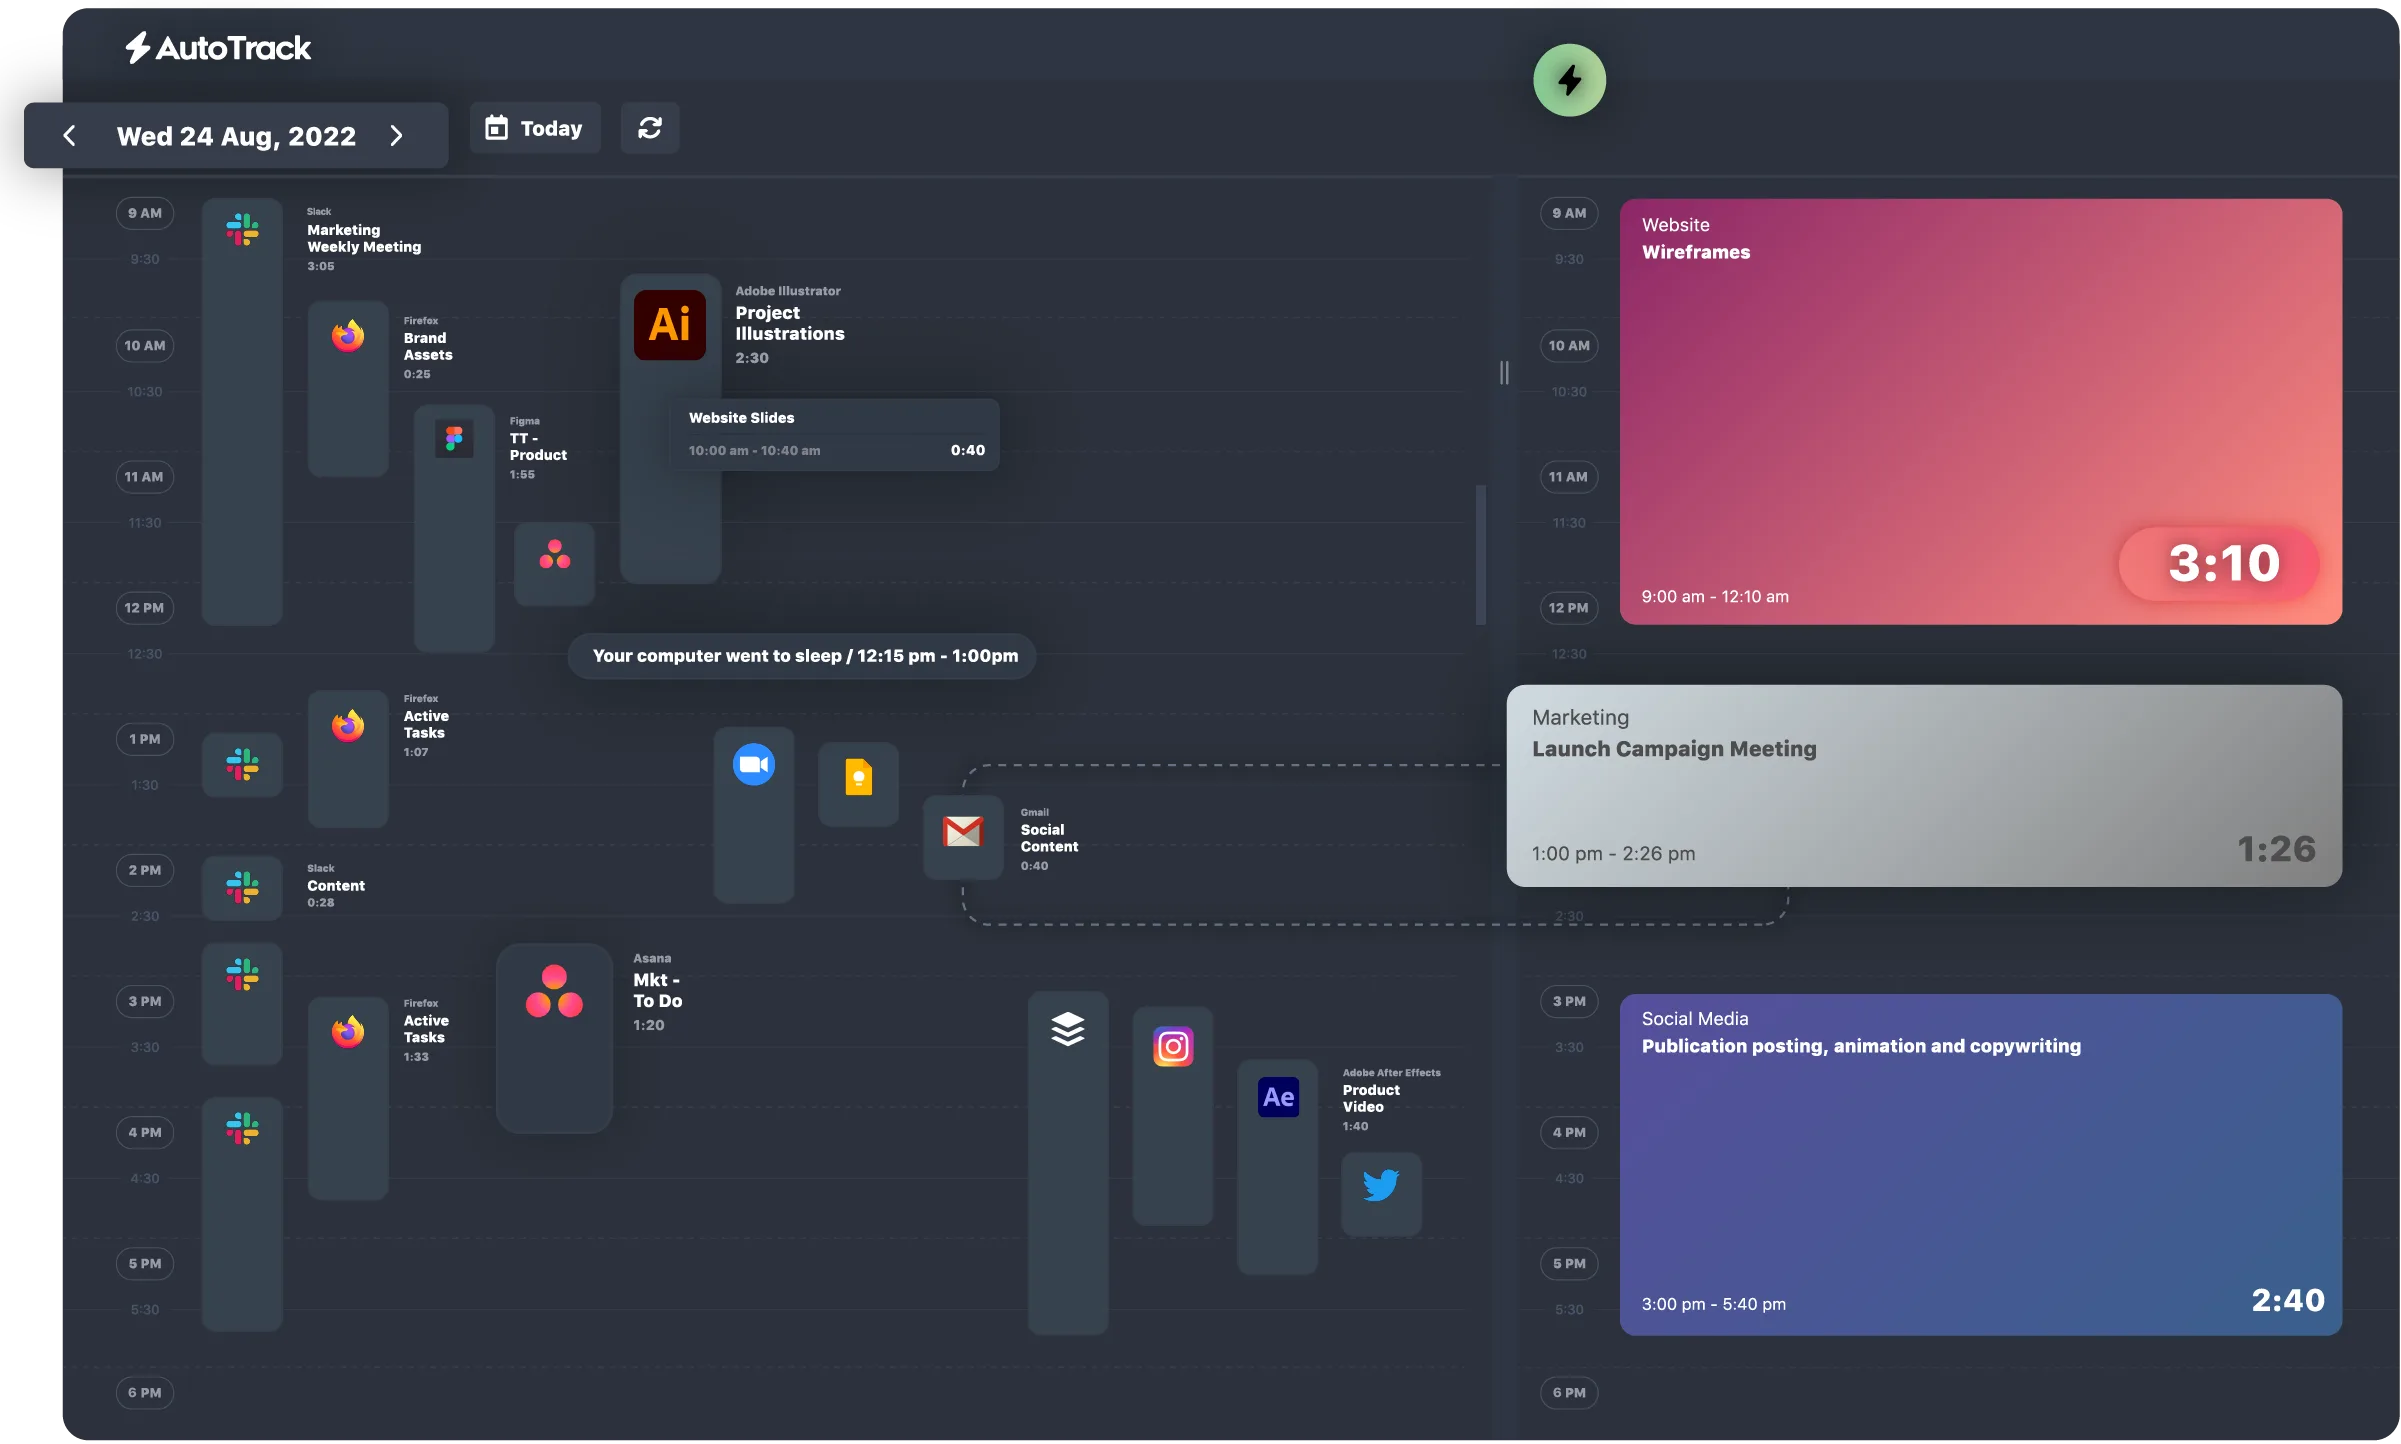
Task: Go to the previous day arrow
Action: tap(69, 136)
